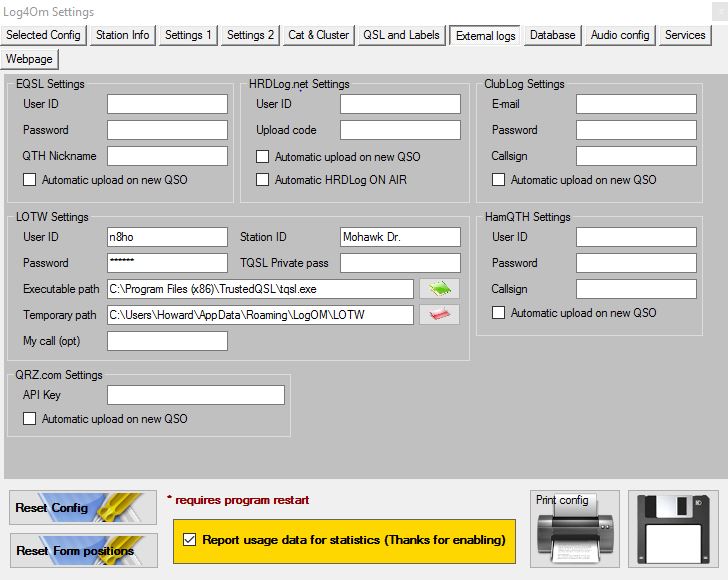Image resolution: width=728 pixels, height=580 pixels.
Task: Switch to the Station Info tab
Action: coord(123,35)
